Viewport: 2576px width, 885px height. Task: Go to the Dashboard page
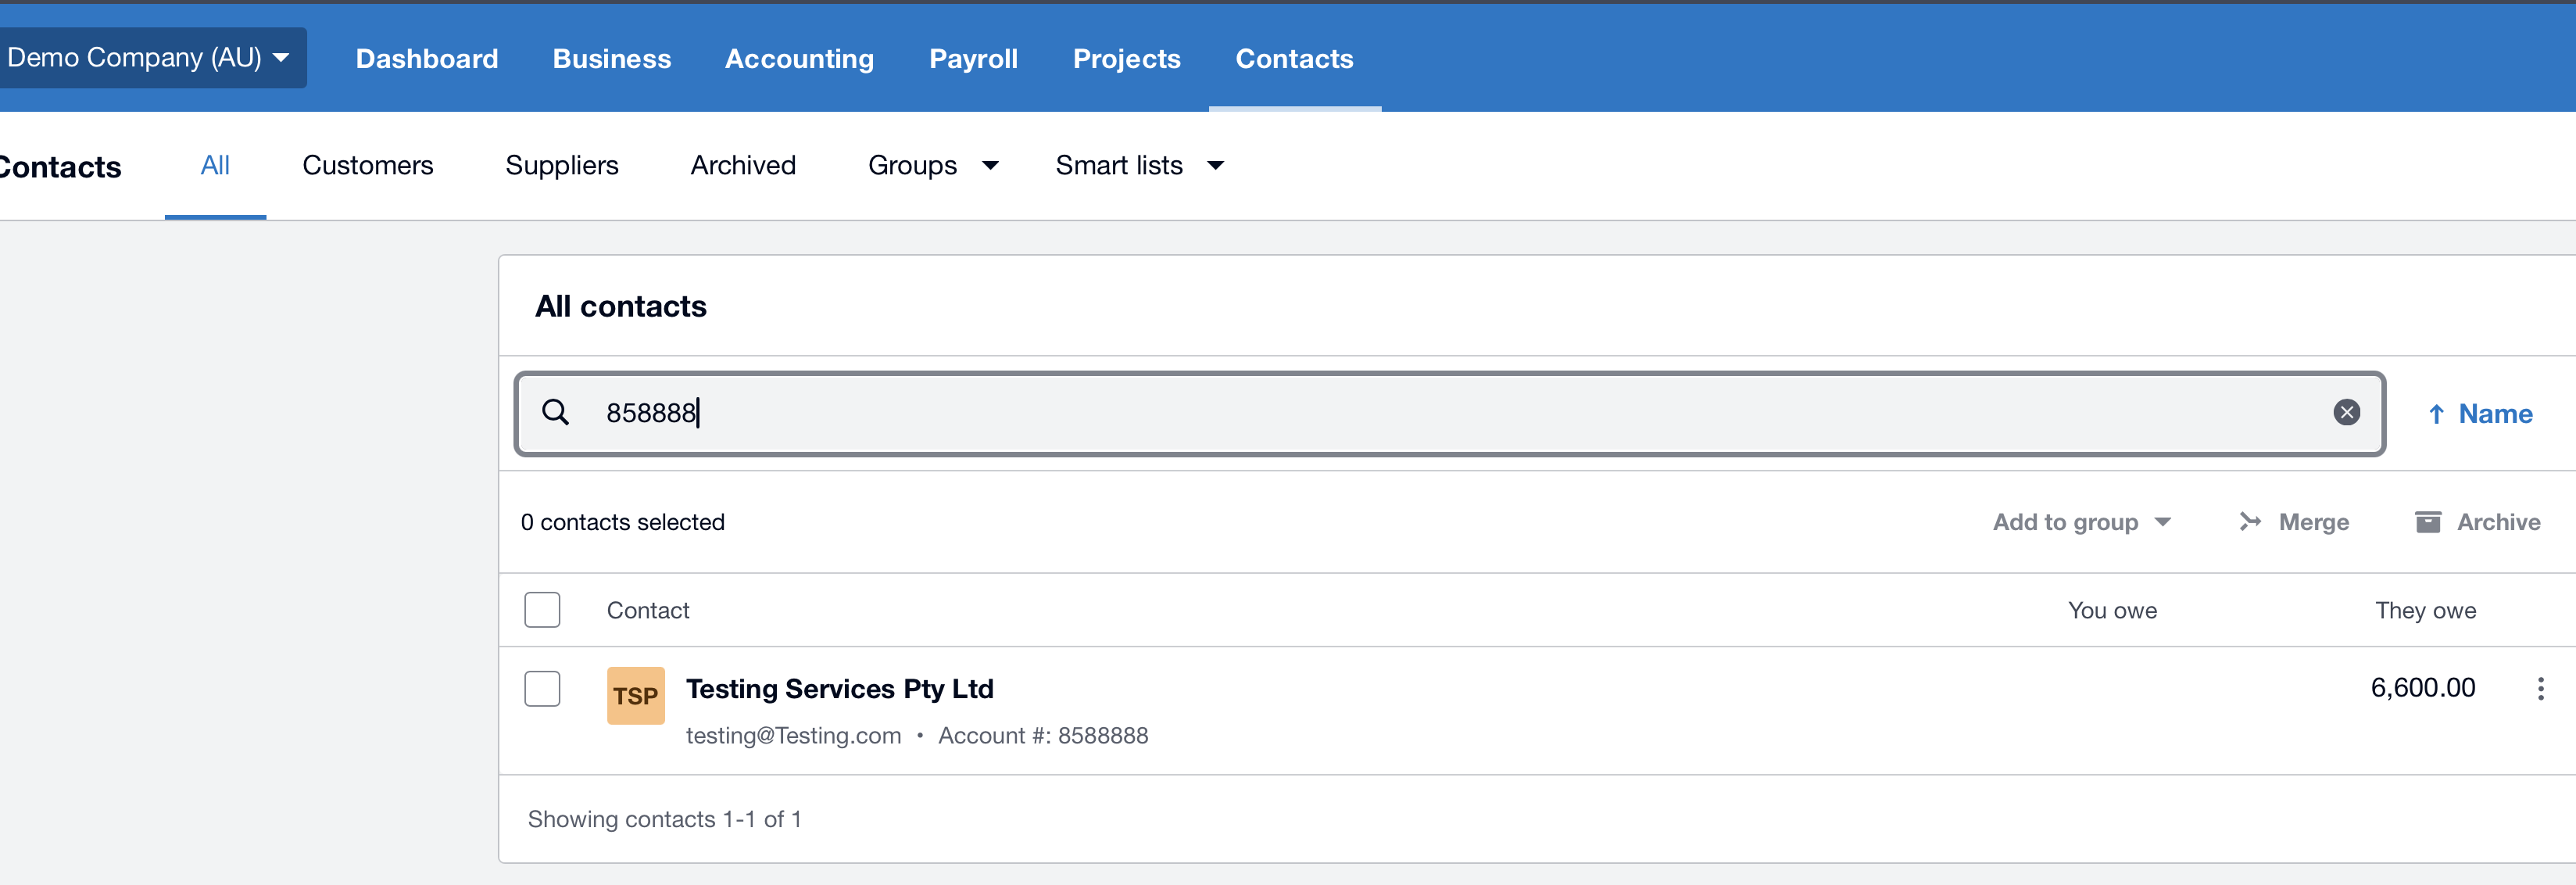point(426,59)
